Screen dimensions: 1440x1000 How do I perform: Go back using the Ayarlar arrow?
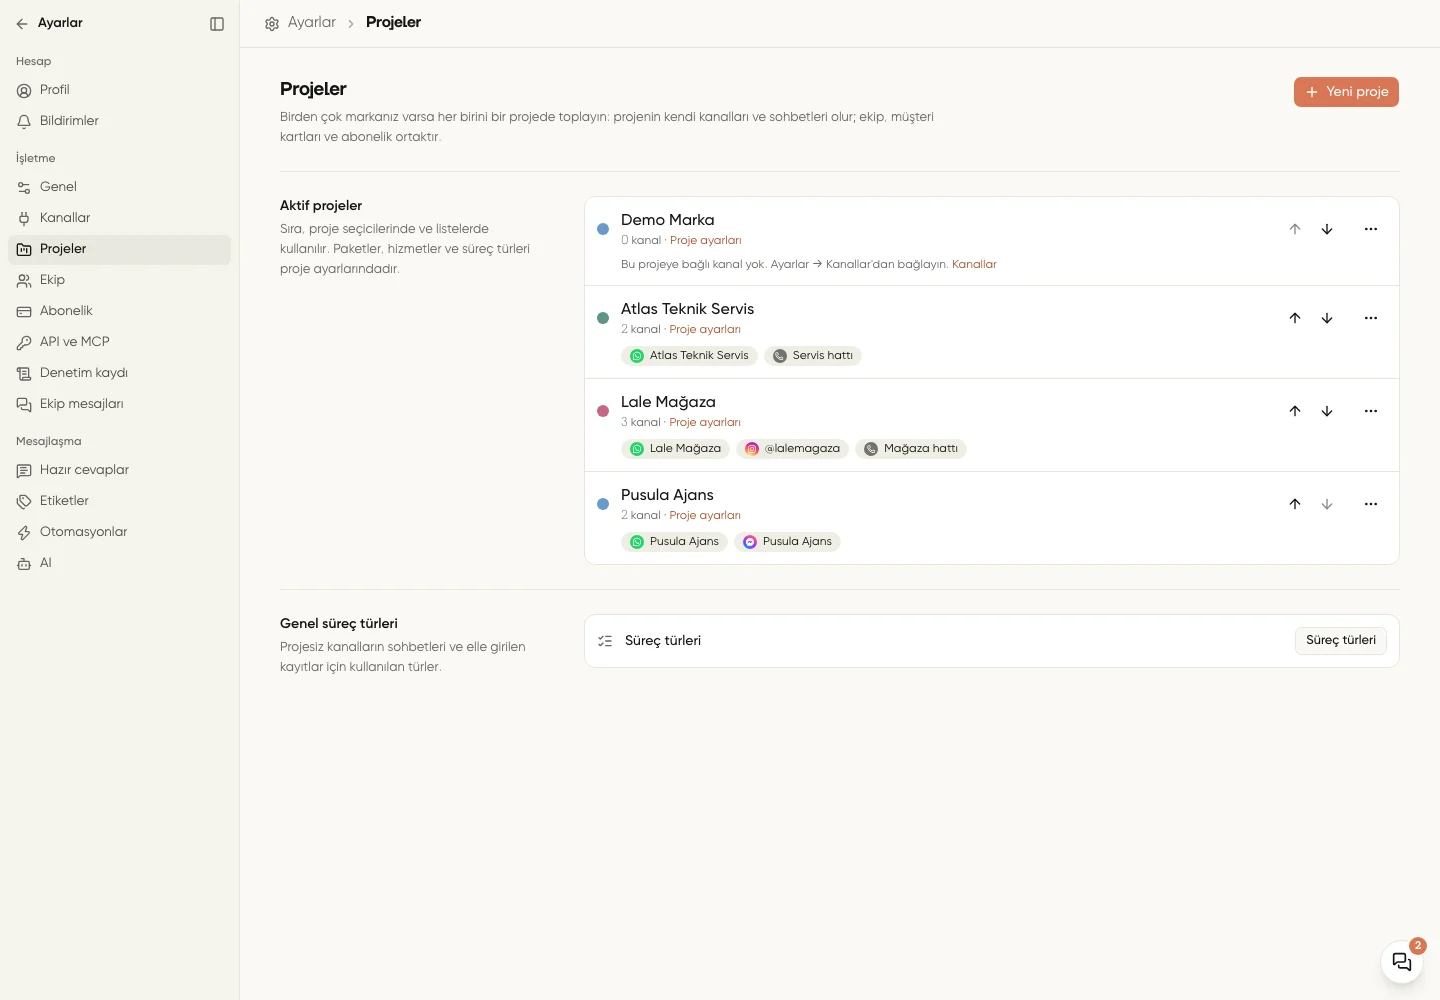(22, 23)
